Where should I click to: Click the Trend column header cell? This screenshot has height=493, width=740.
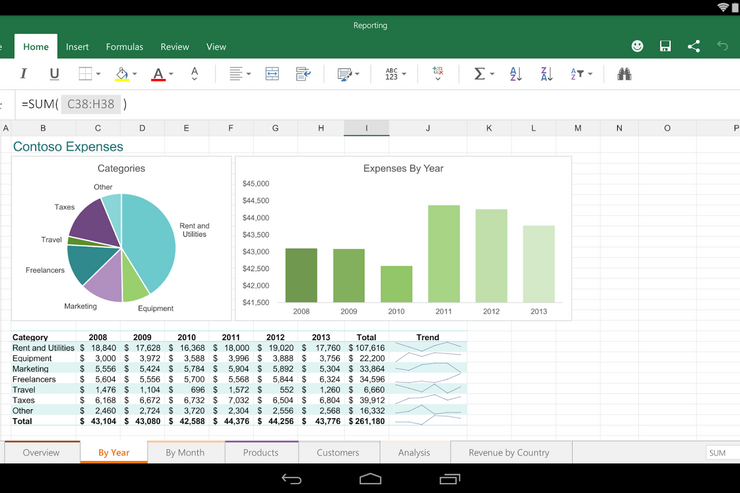[428, 337]
